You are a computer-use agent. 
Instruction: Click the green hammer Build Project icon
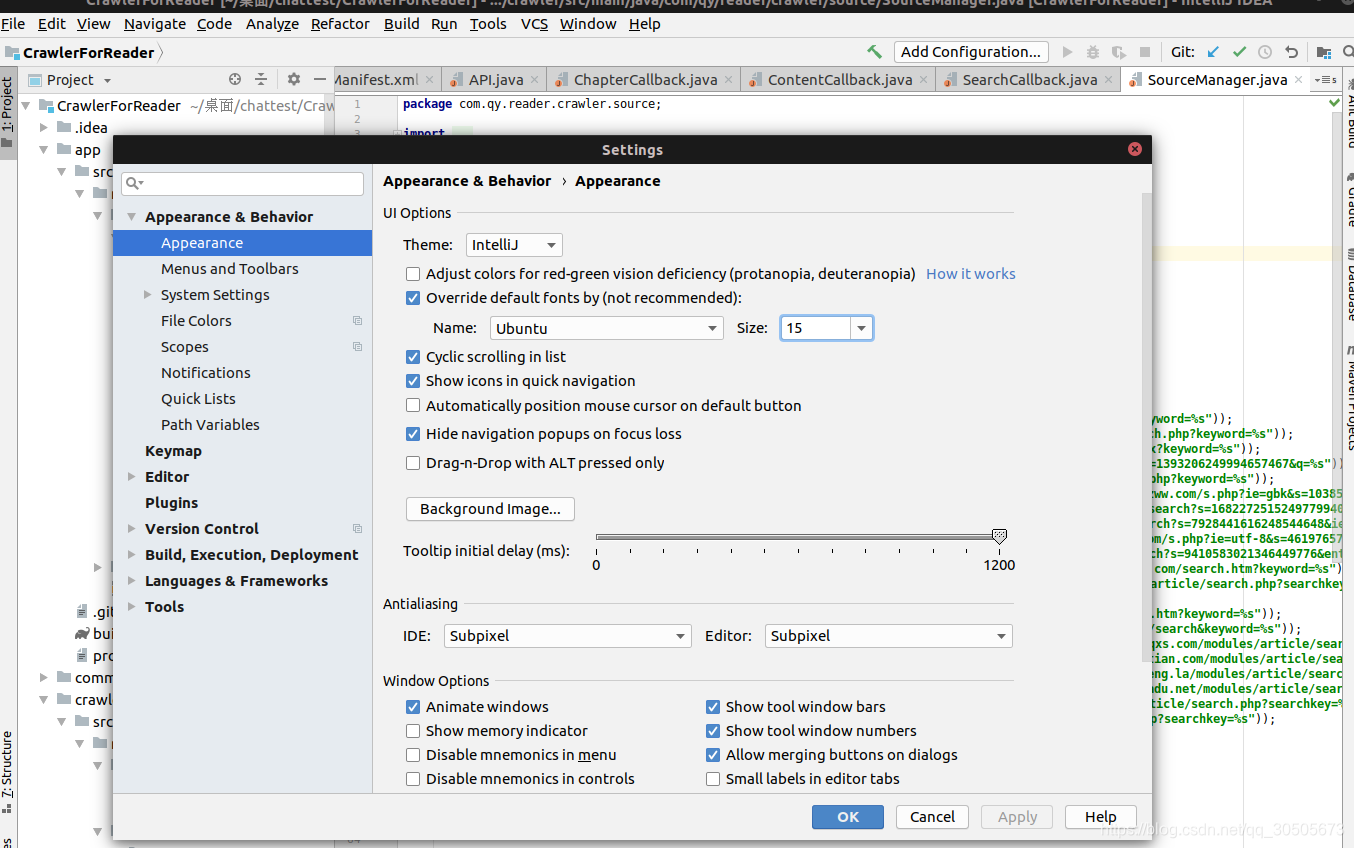875,52
